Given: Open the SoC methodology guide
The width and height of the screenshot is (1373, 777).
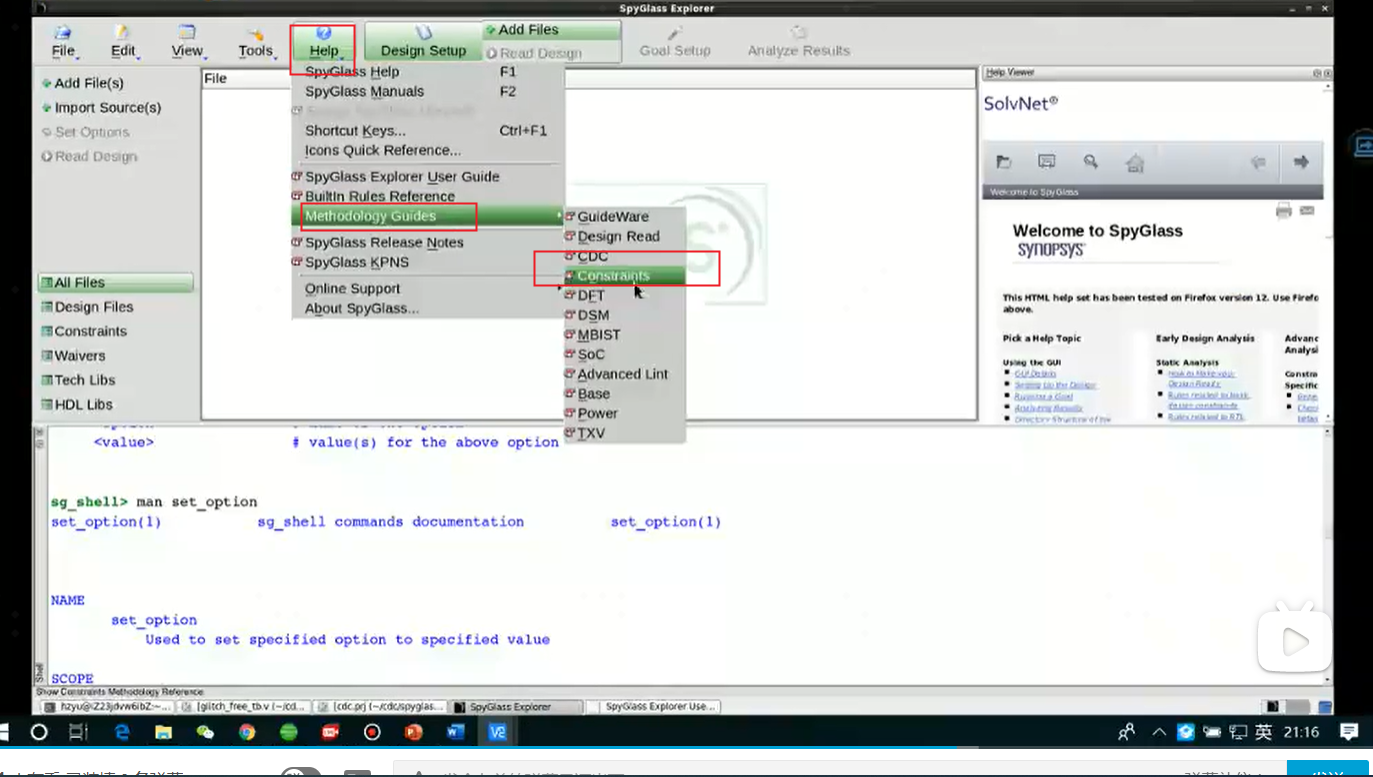Looking at the screenshot, I should [x=623, y=354].
